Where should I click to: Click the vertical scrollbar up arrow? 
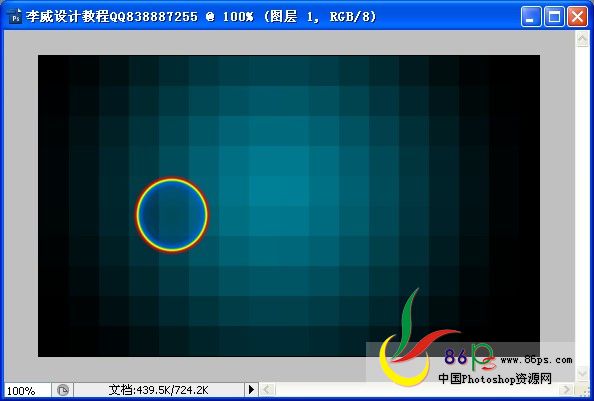click(582, 39)
